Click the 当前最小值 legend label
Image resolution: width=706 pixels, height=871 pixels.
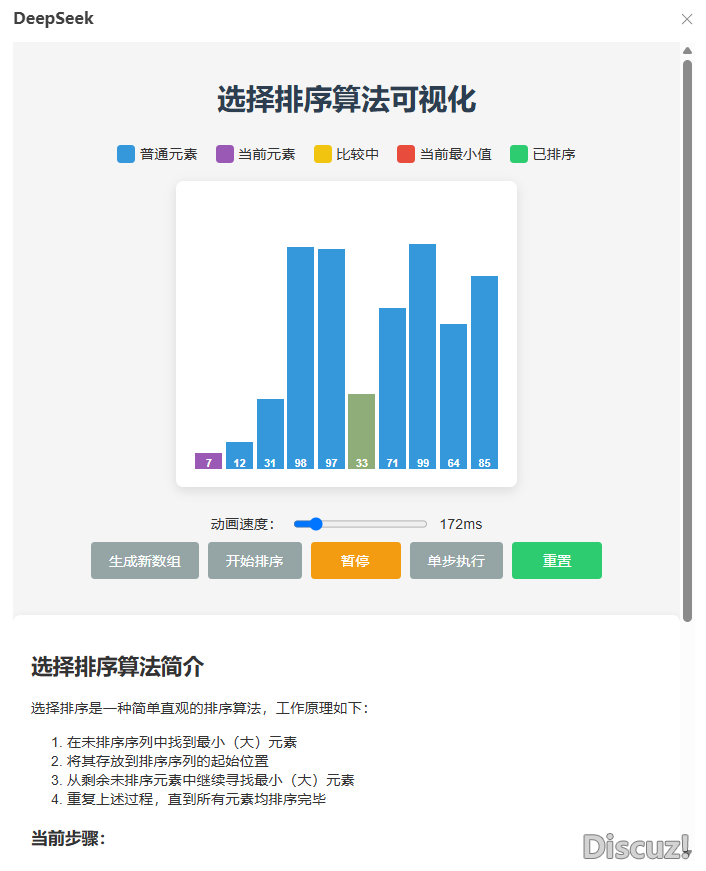click(455, 154)
